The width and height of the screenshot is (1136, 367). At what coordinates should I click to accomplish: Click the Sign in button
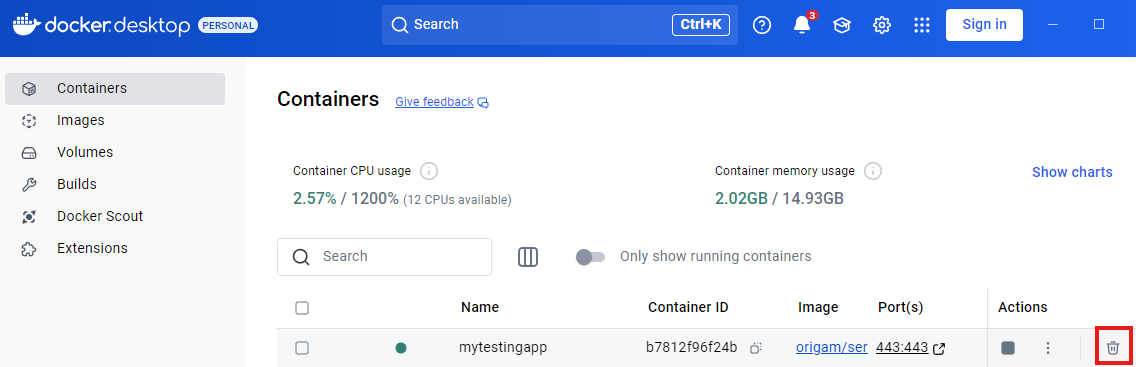(984, 25)
